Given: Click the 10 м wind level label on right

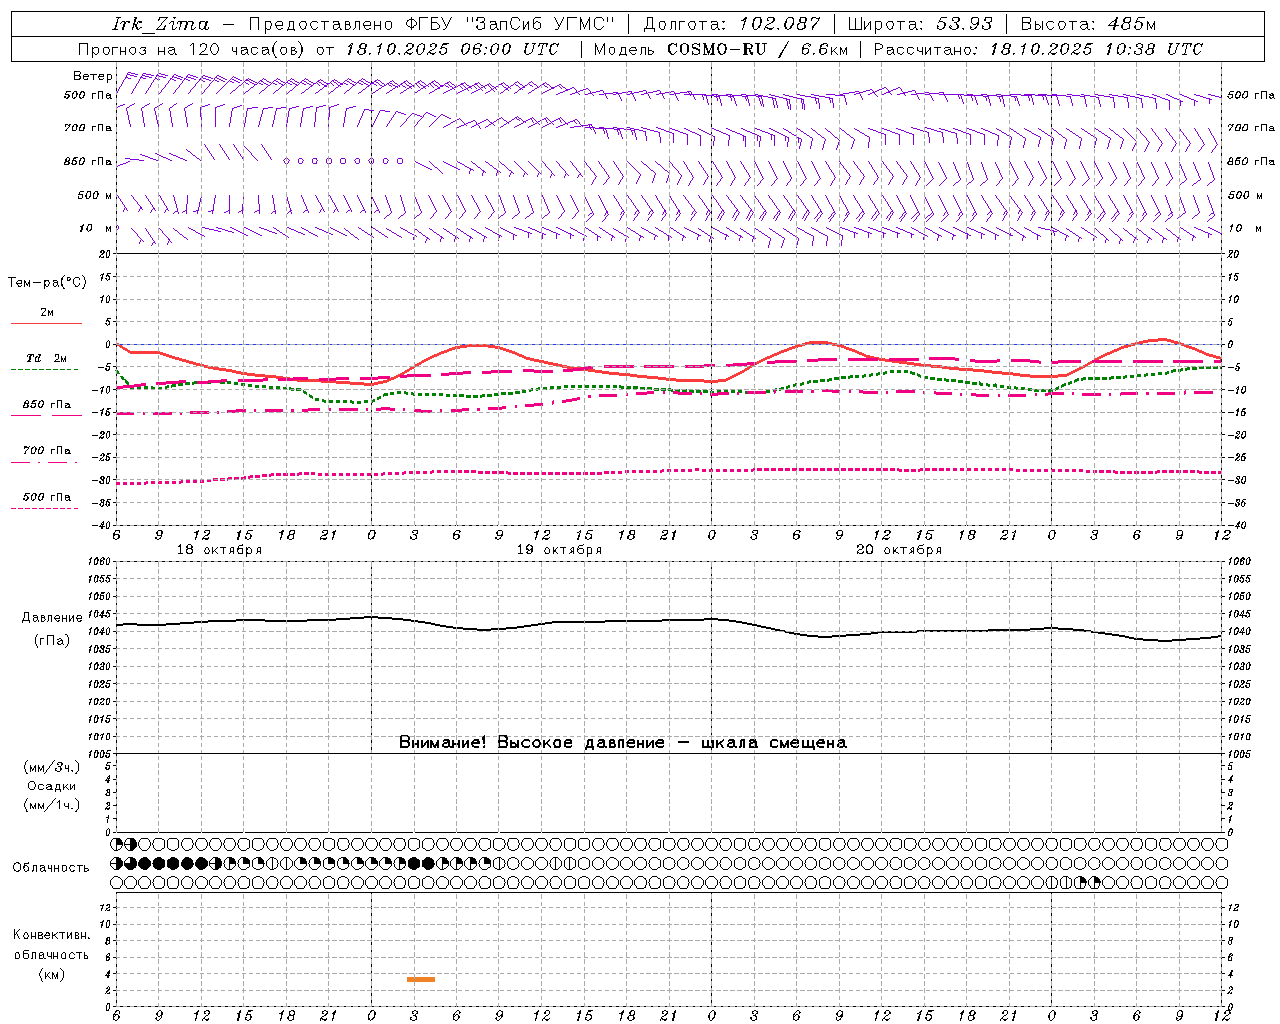Looking at the screenshot, I should click(1245, 228).
